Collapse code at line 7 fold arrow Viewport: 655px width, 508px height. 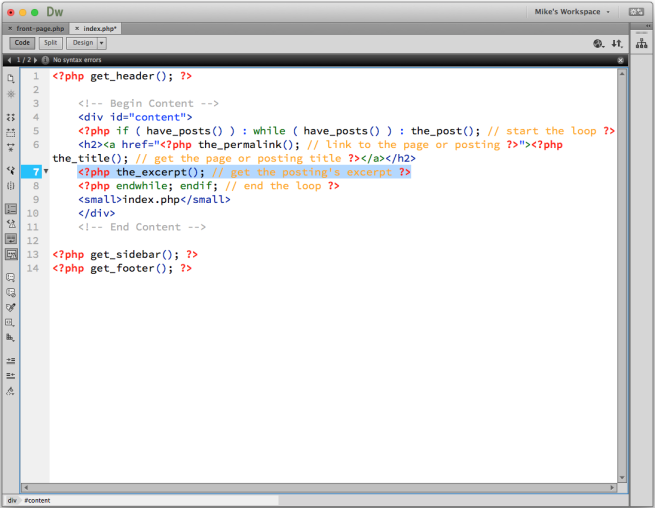coord(46,171)
